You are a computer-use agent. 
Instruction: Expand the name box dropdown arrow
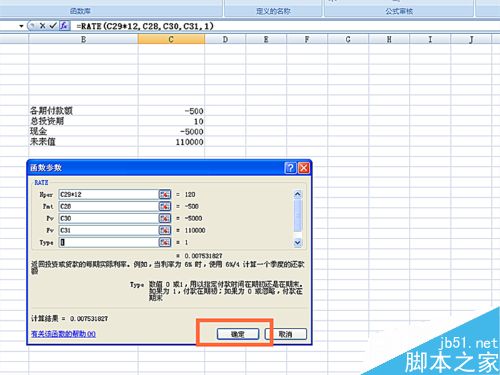tap(21, 26)
